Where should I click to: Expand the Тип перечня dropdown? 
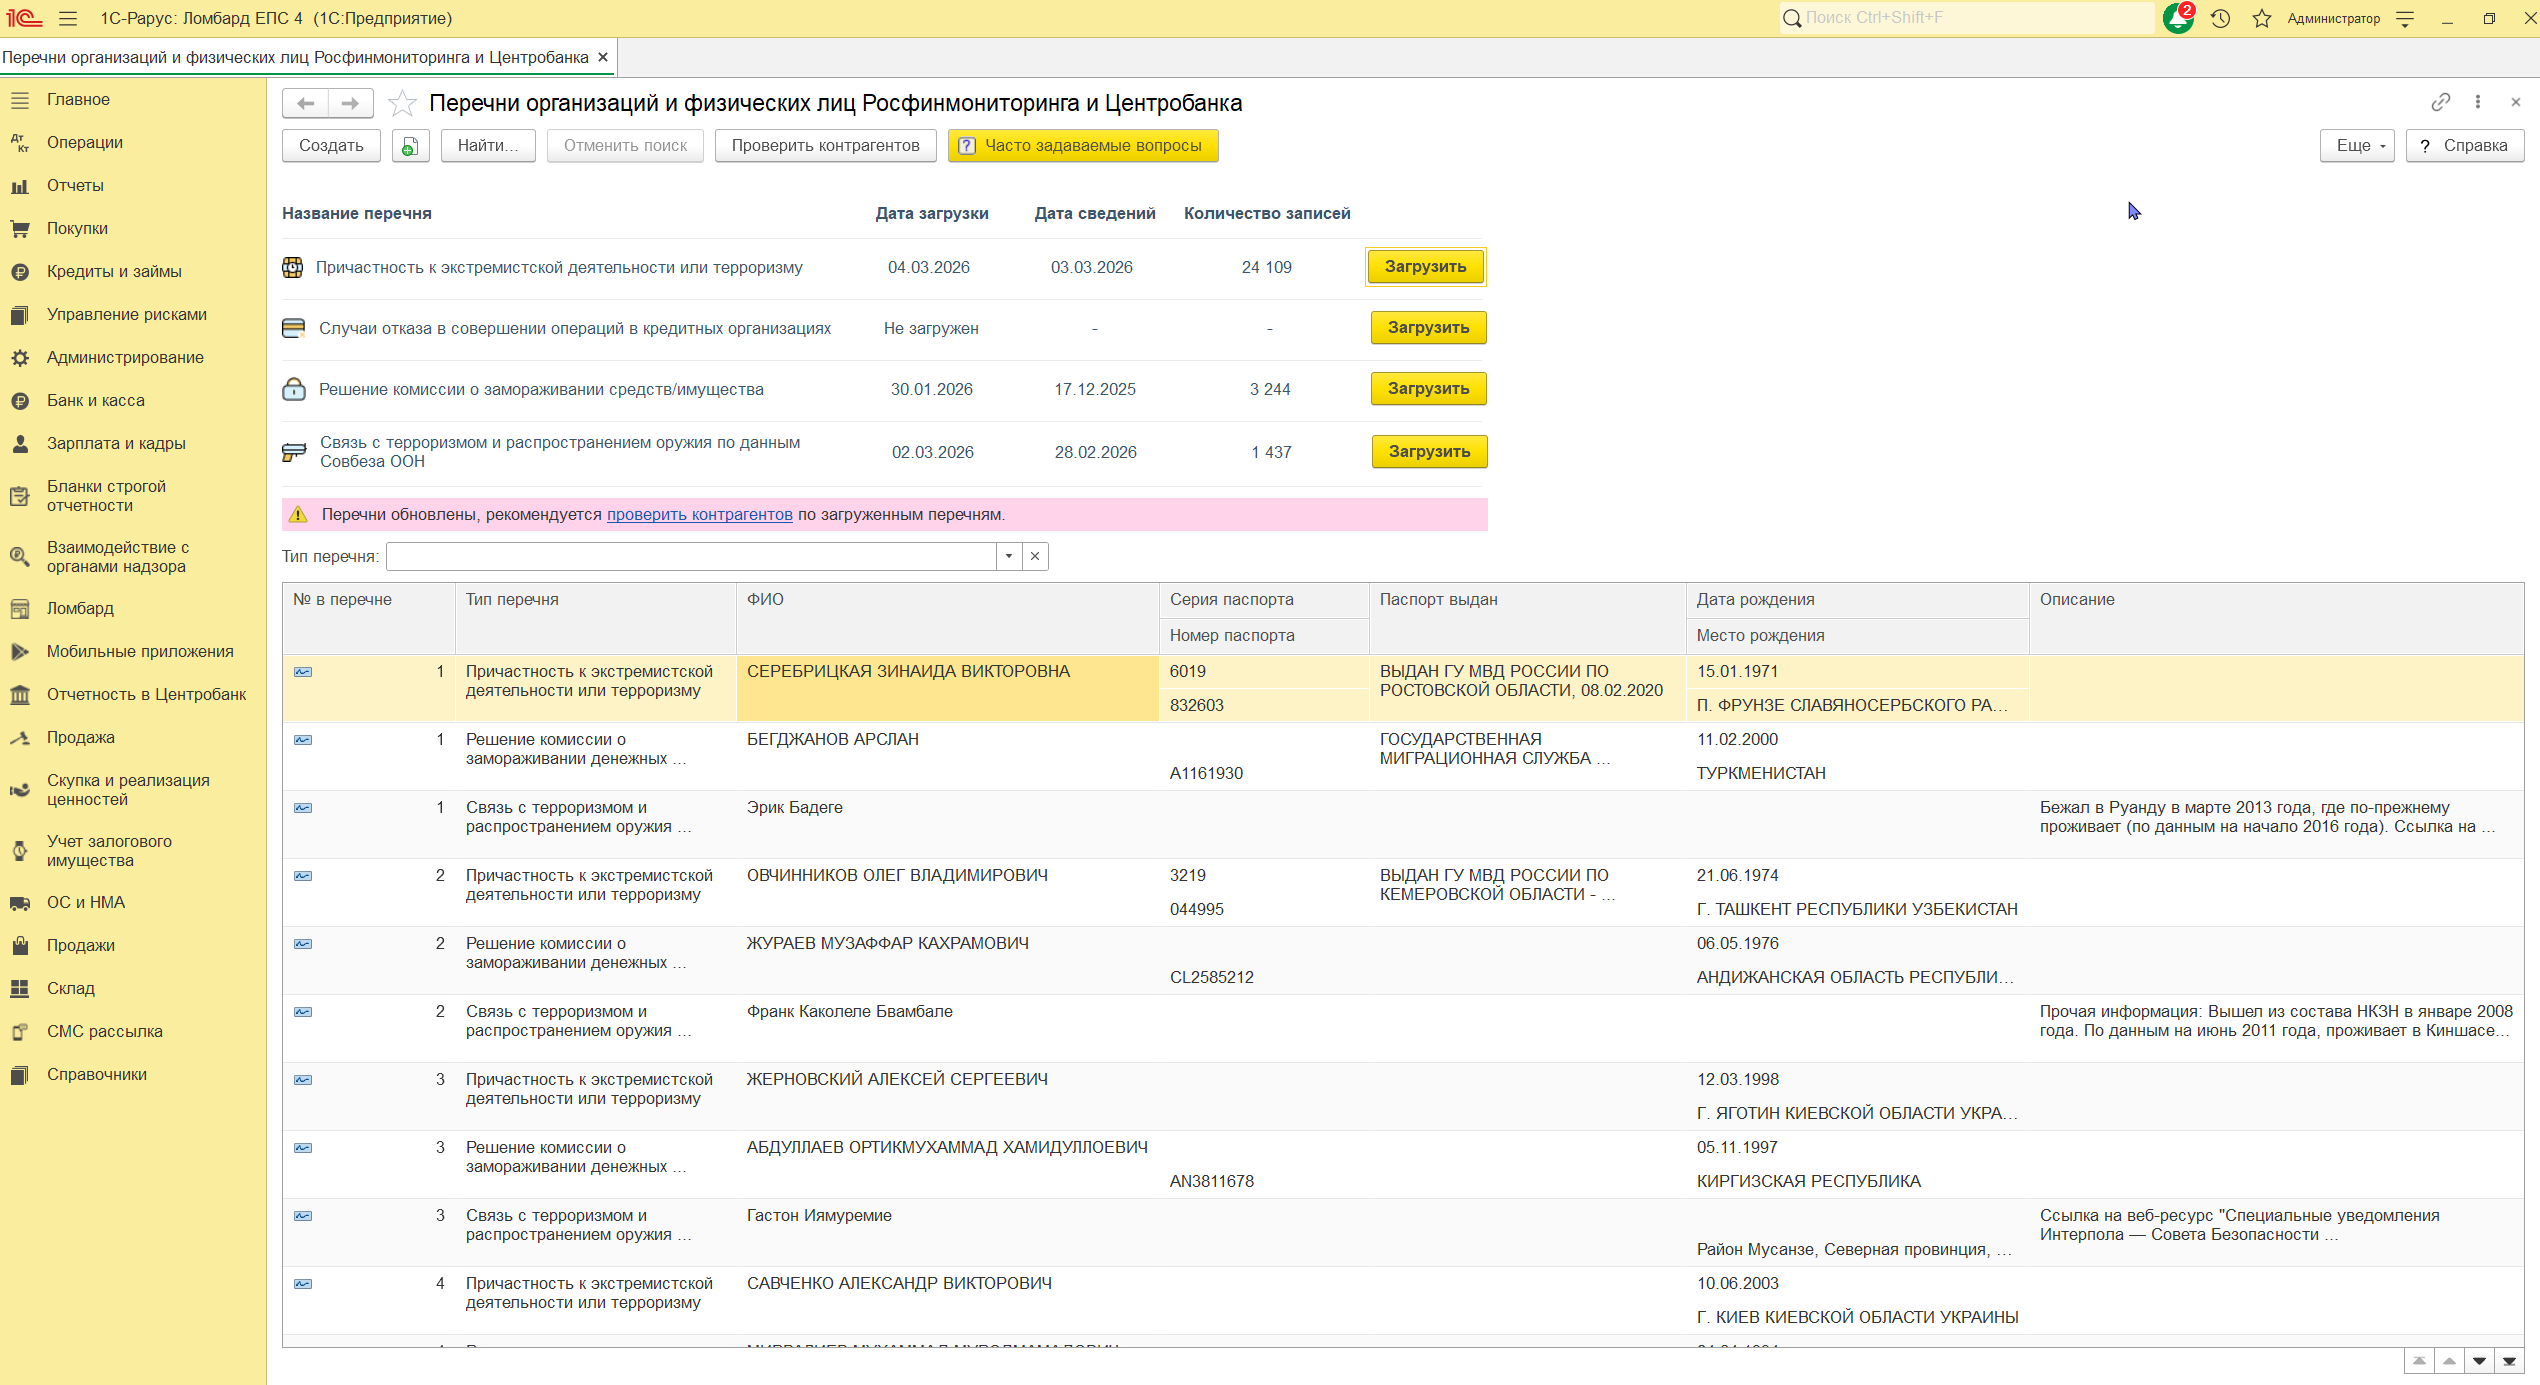[x=1009, y=556]
